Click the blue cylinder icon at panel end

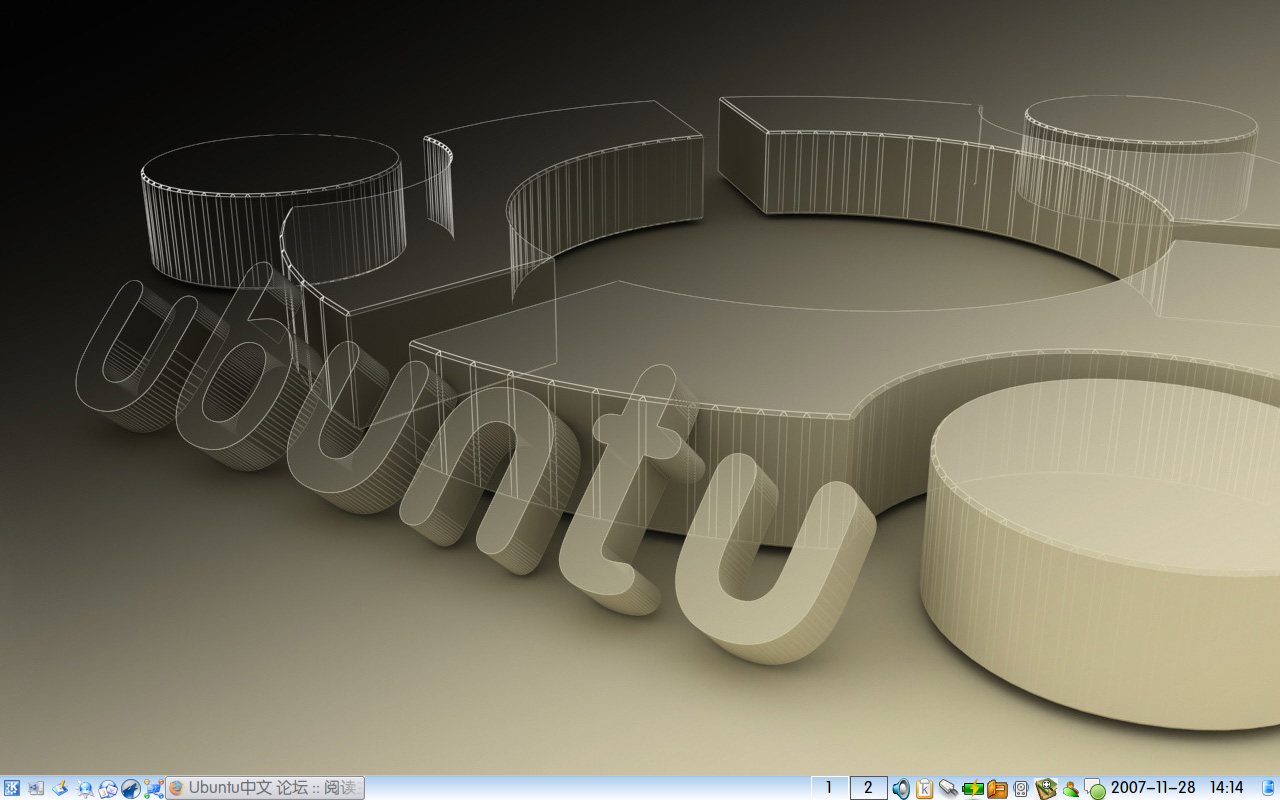tap(1269, 788)
